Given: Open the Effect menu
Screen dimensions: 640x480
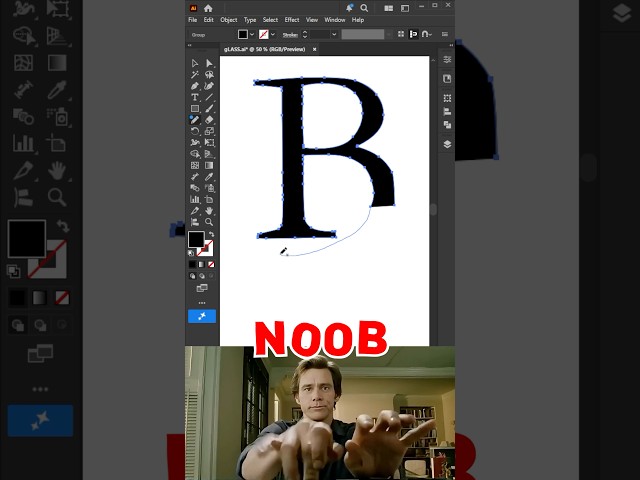Looking at the screenshot, I should coord(292,20).
